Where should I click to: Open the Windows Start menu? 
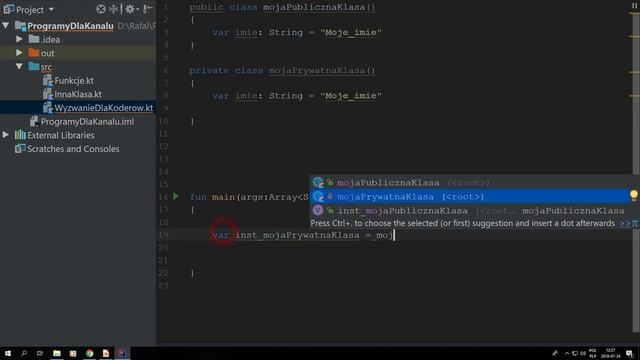click(8, 353)
